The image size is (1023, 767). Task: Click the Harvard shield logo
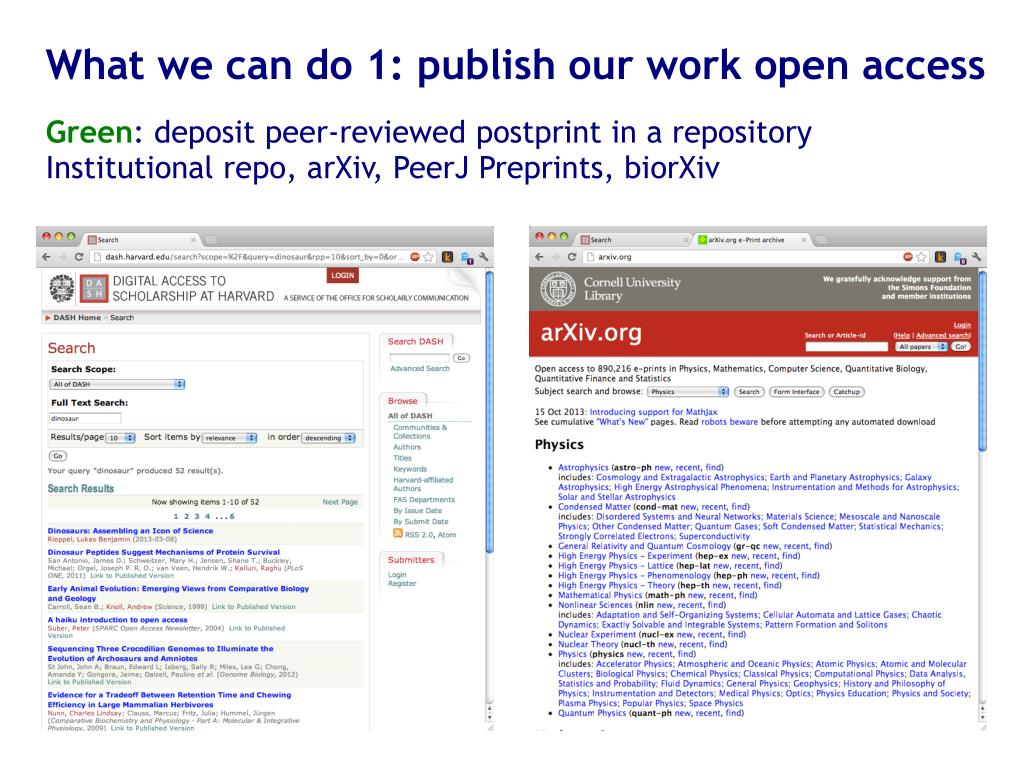62,288
